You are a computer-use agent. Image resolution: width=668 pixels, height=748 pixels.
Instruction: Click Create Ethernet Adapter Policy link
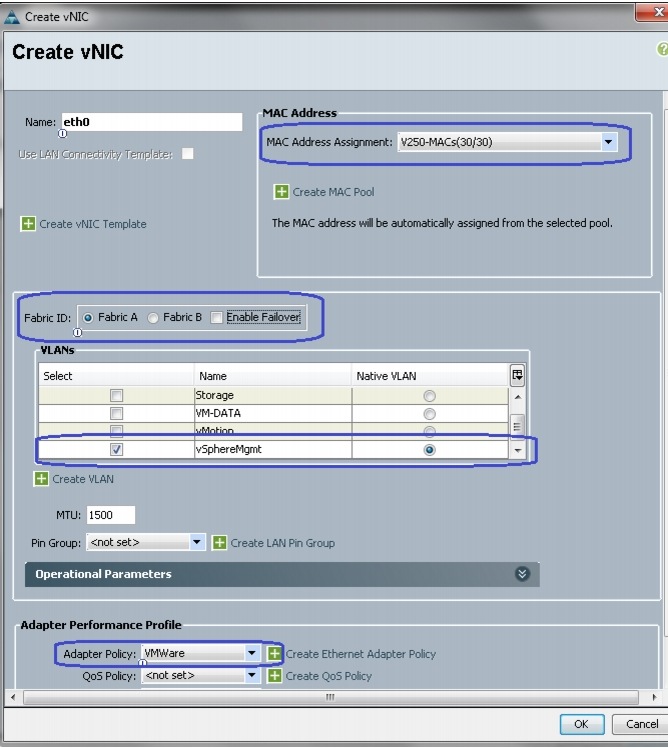coord(361,654)
